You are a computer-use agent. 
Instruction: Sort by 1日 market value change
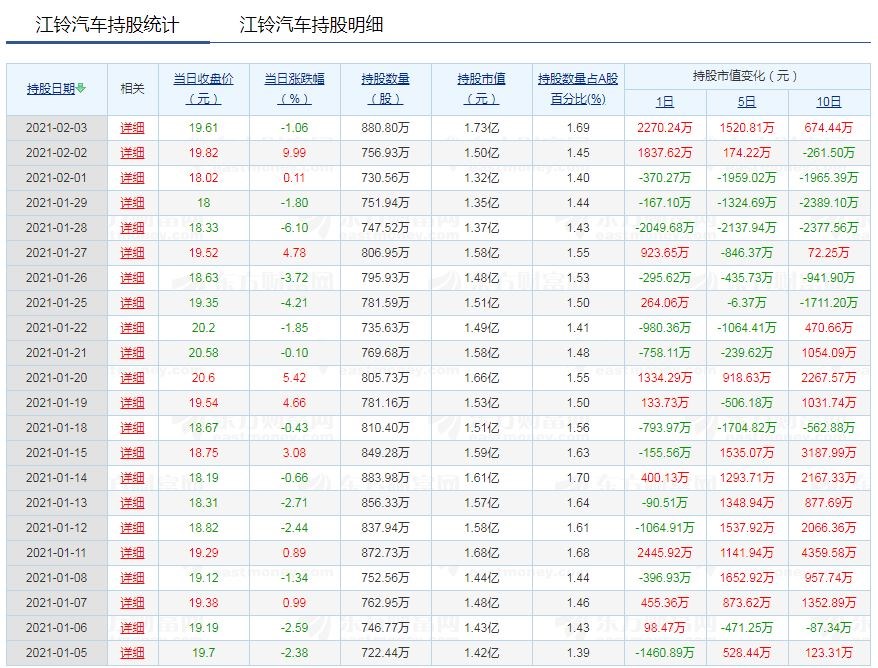665,102
